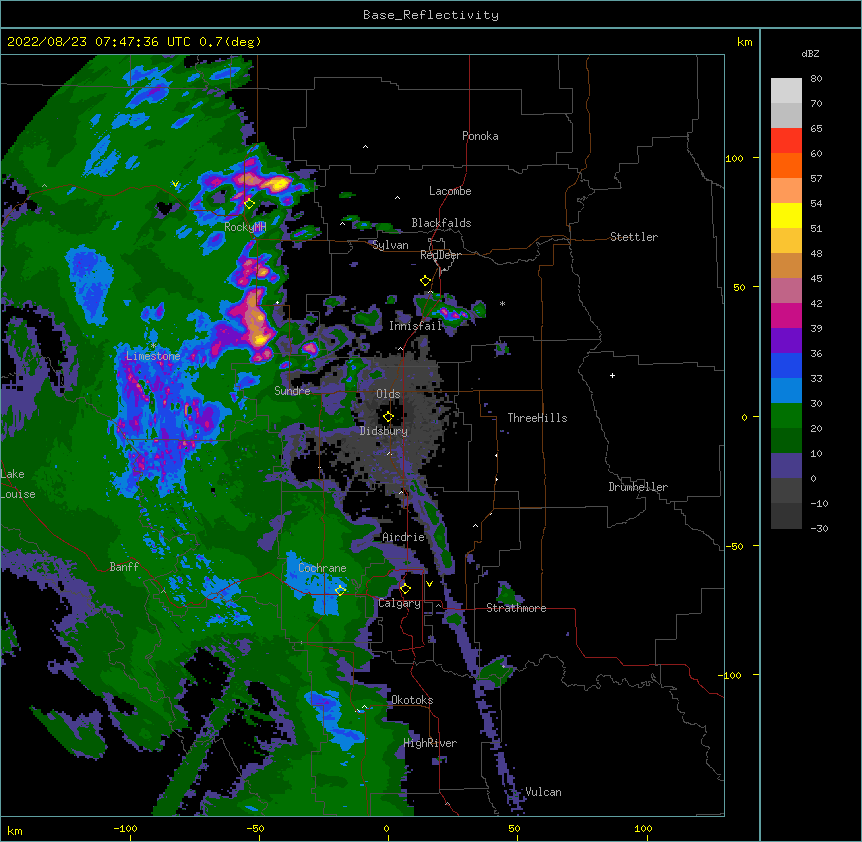The width and height of the screenshot is (862, 842).
Task: Click the dBZ legend heading
Action: click(810, 53)
